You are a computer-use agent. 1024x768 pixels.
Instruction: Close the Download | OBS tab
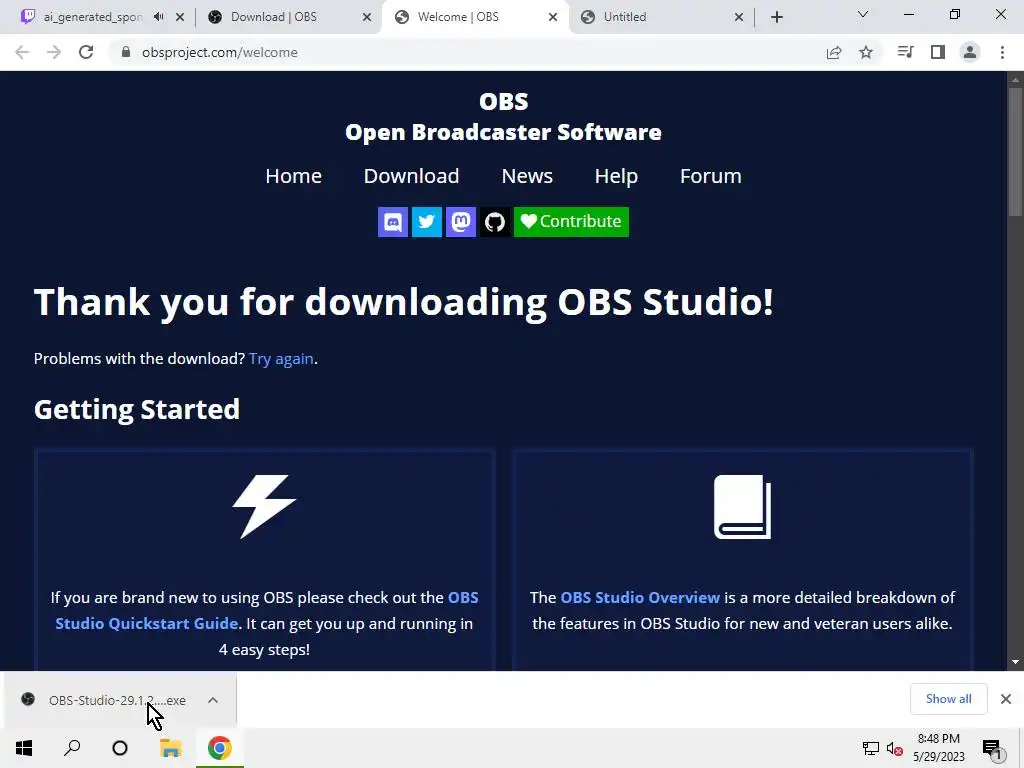click(x=367, y=17)
